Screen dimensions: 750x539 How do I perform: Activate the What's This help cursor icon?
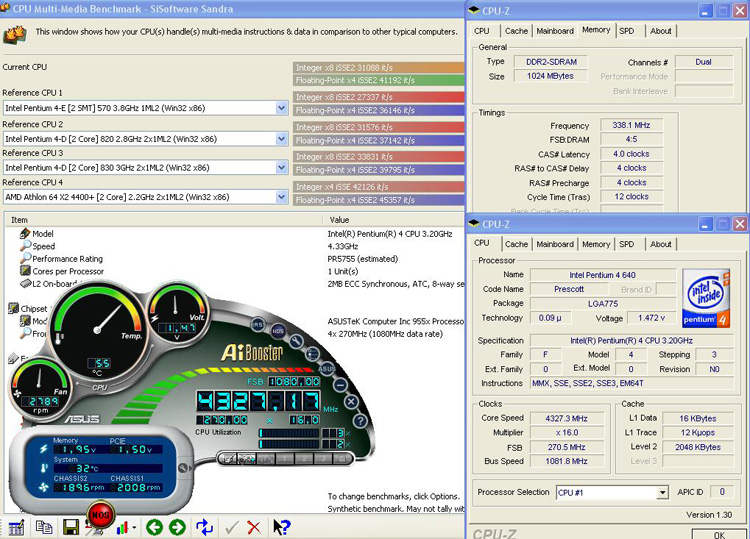[x=281, y=527]
